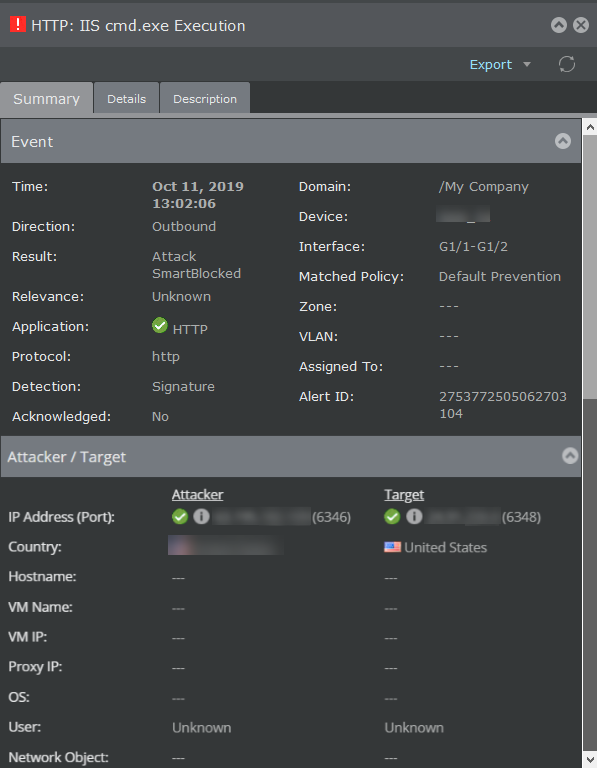Screen dimensions: 597x768
Task: Click the target port '(6348)' text
Action: coord(521,517)
